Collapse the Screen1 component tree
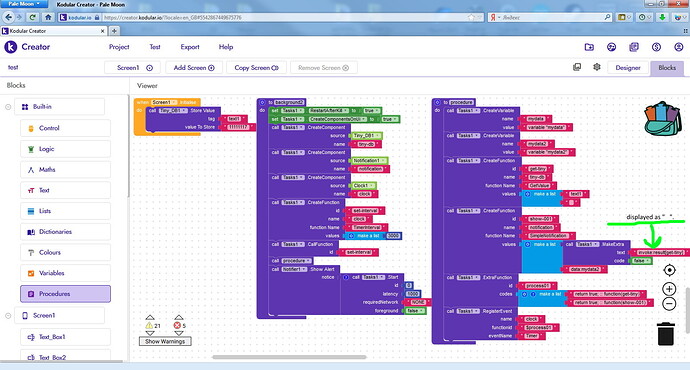The image size is (690, 370). [8, 315]
